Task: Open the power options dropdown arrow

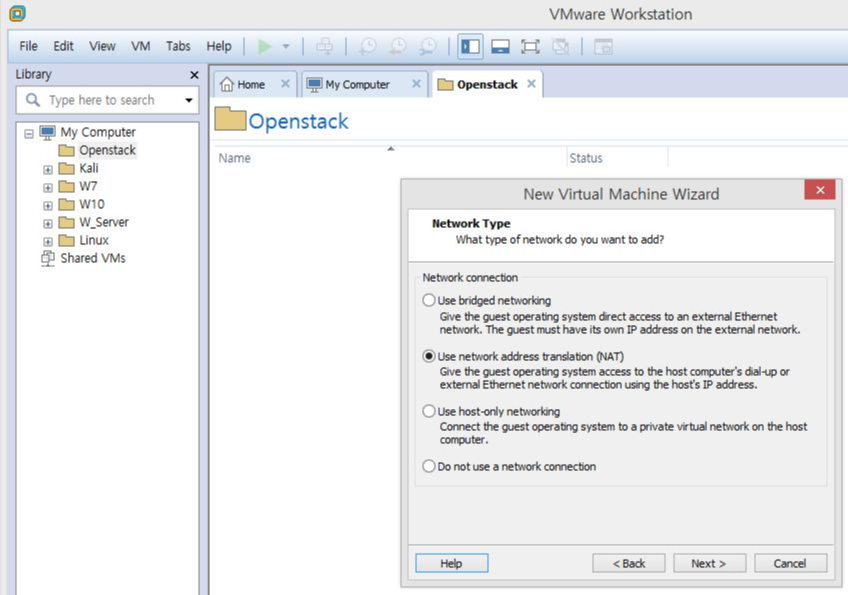Action: (286, 47)
